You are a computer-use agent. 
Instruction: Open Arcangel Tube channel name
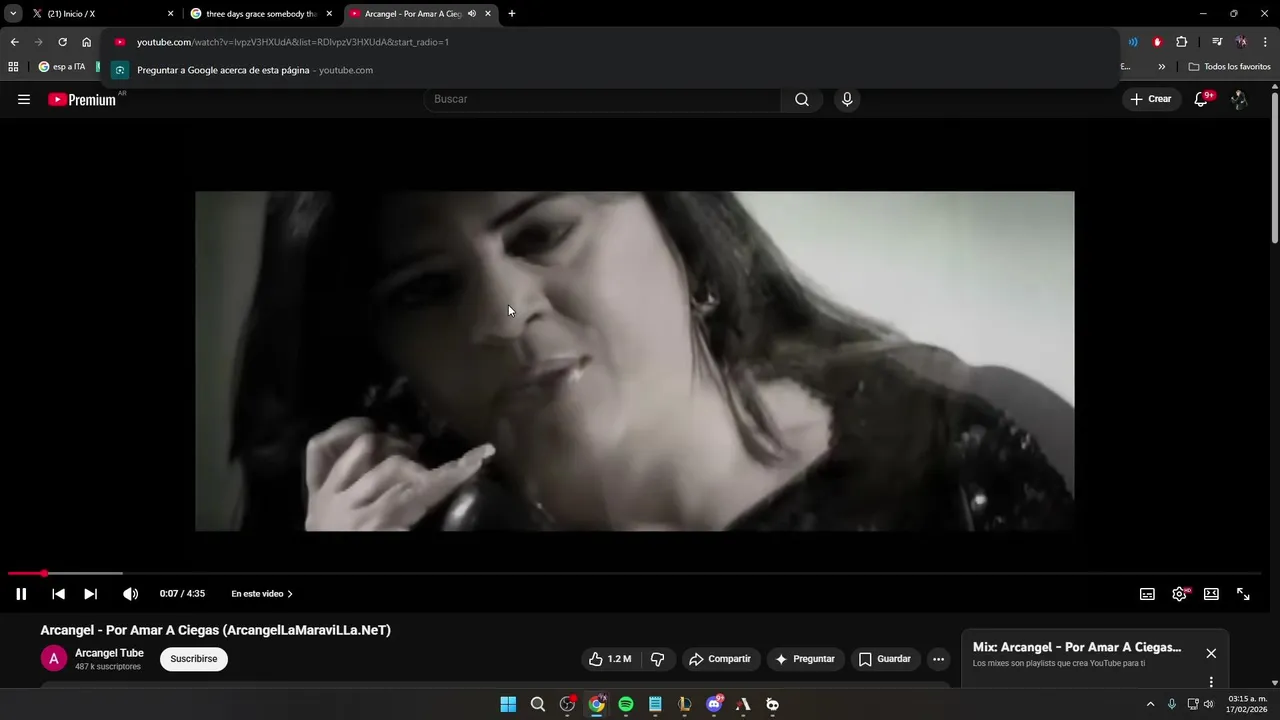pyautogui.click(x=109, y=653)
